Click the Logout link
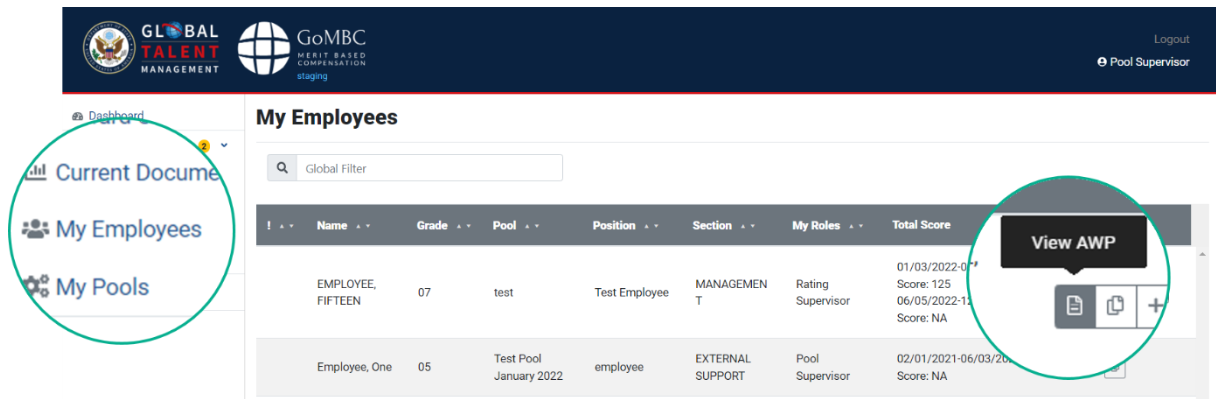Viewport: 1216px width, 406px height. point(1171,39)
